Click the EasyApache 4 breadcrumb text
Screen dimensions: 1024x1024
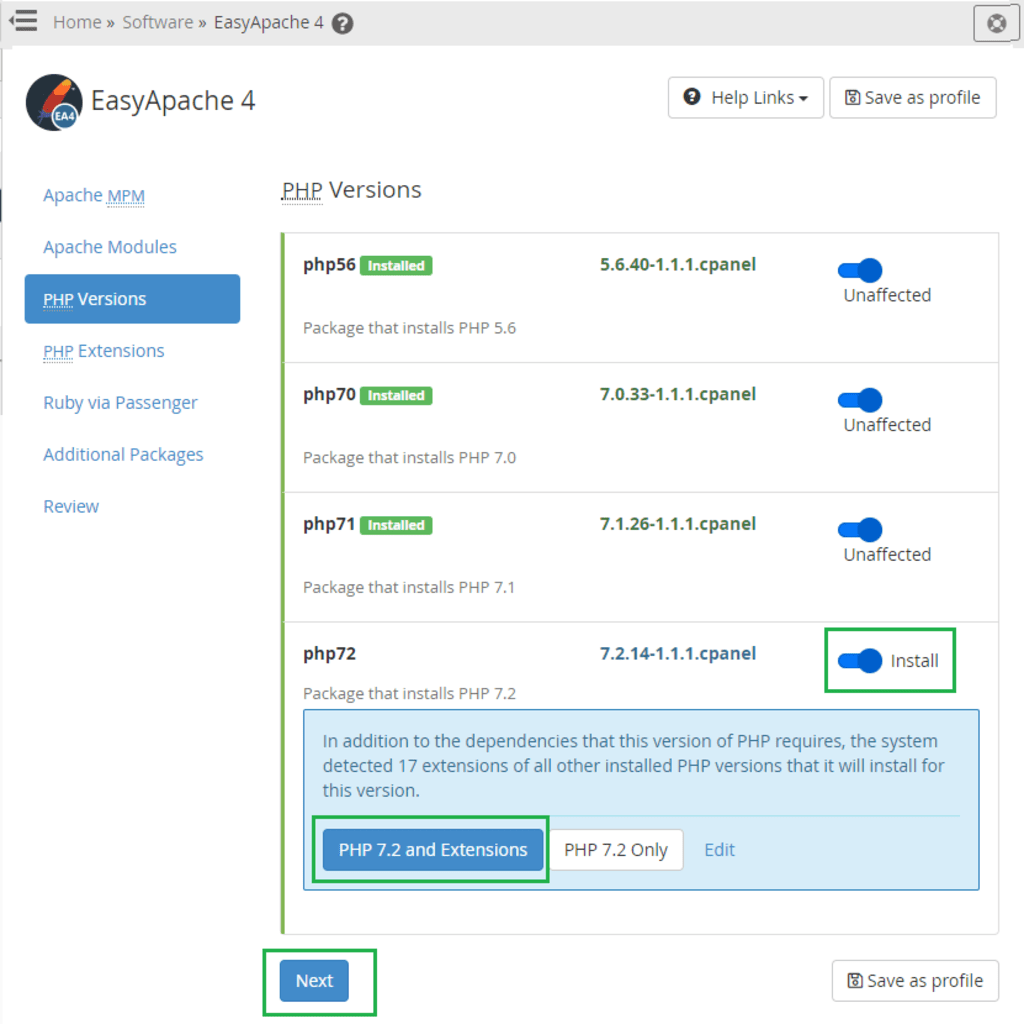268,23
